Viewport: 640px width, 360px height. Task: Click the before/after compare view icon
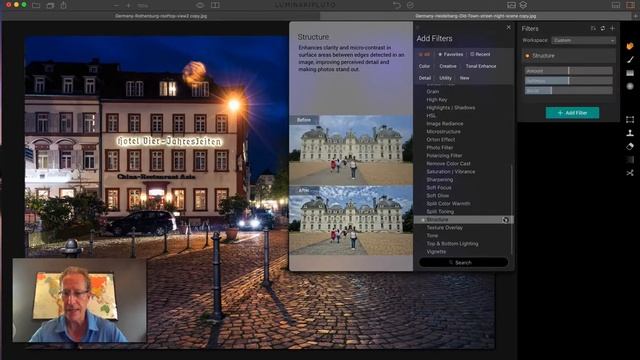point(215,5)
